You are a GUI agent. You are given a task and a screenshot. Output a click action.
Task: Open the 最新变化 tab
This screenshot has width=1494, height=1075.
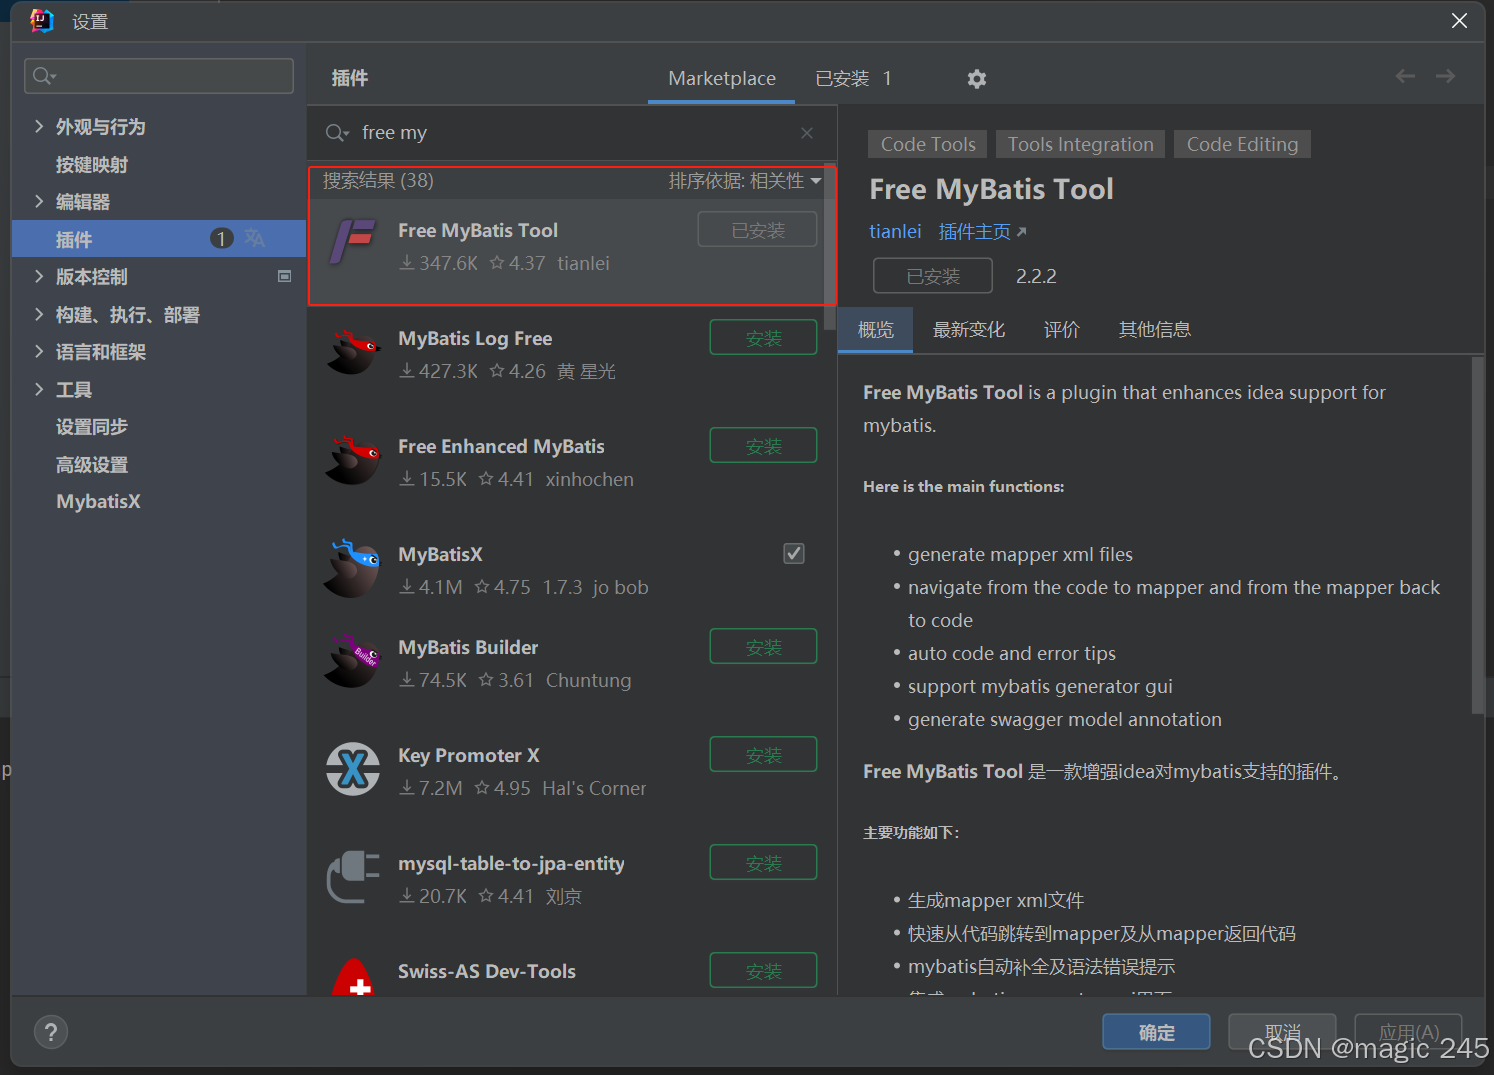[x=969, y=330]
